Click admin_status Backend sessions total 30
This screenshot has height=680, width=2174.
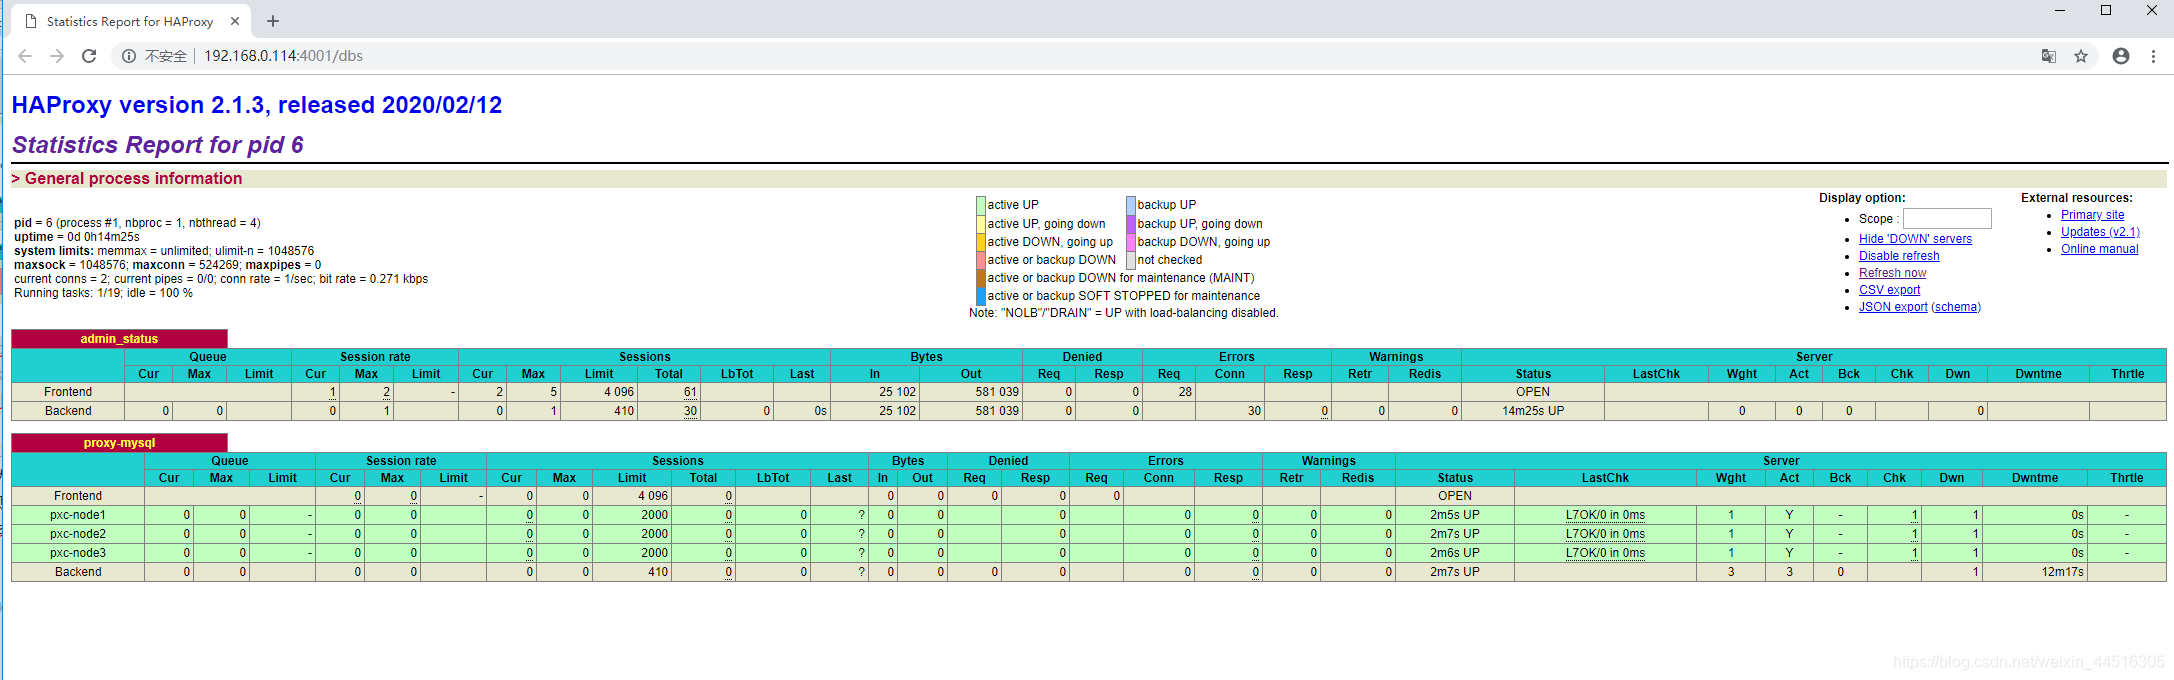690,411
